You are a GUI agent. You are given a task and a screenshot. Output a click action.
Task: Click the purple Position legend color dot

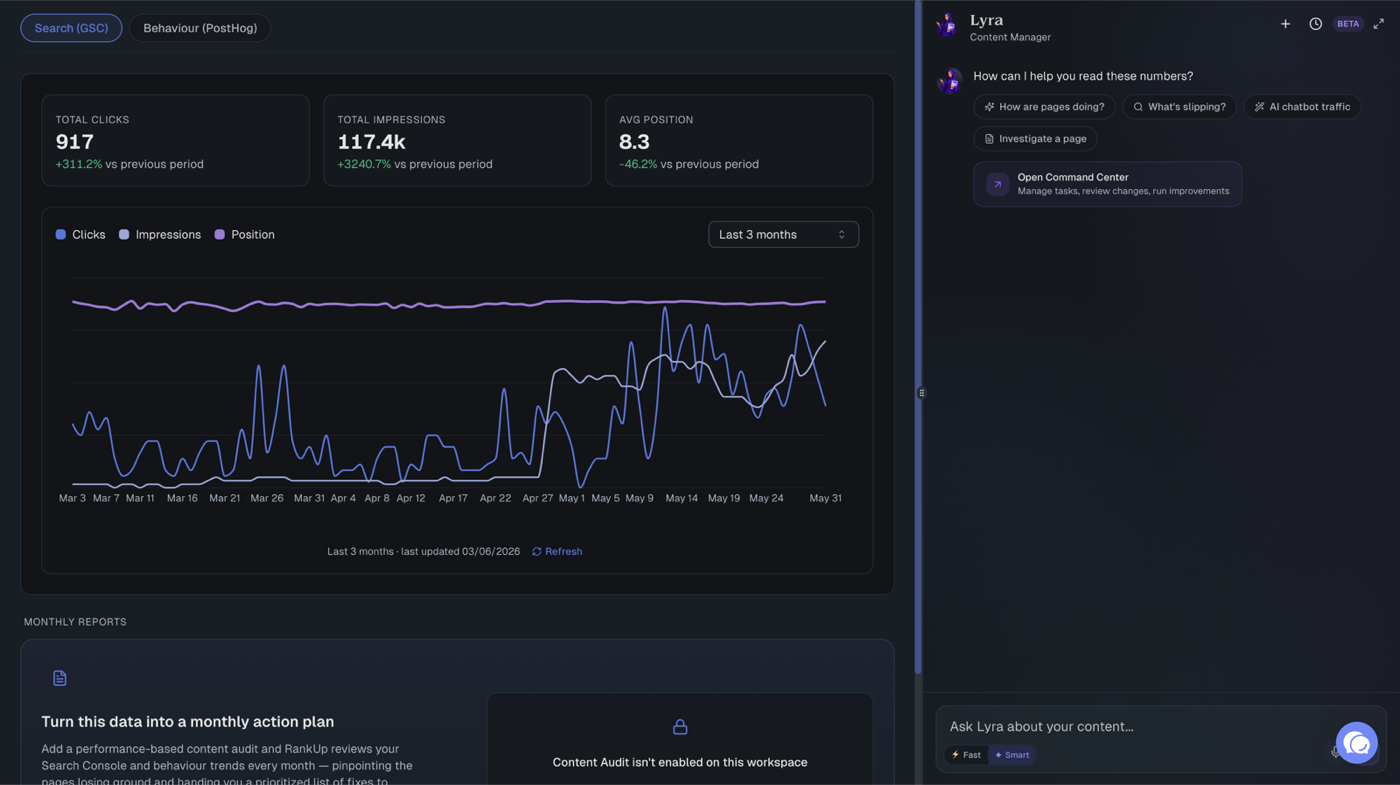pos(220,234)
